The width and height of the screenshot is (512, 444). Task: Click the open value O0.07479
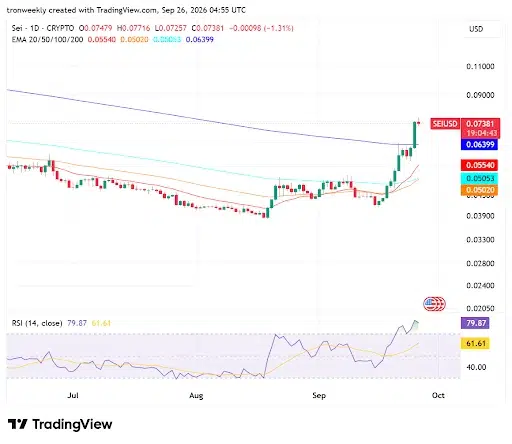(x=95, y=28)
